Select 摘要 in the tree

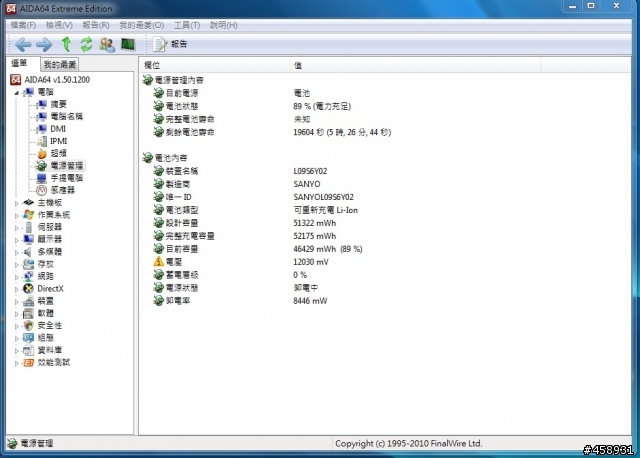point(58,104)
